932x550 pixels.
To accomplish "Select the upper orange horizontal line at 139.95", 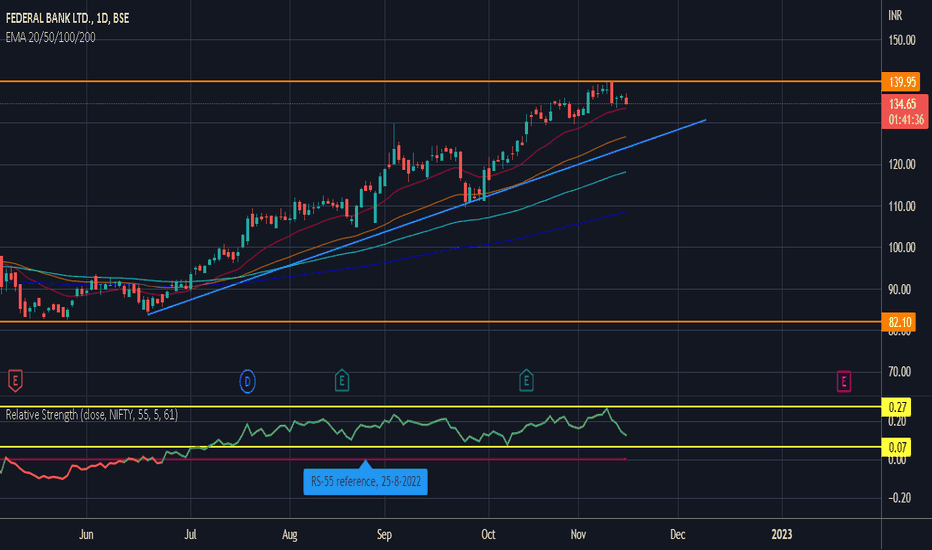I will pyautogui.click(x=440, y=81).
